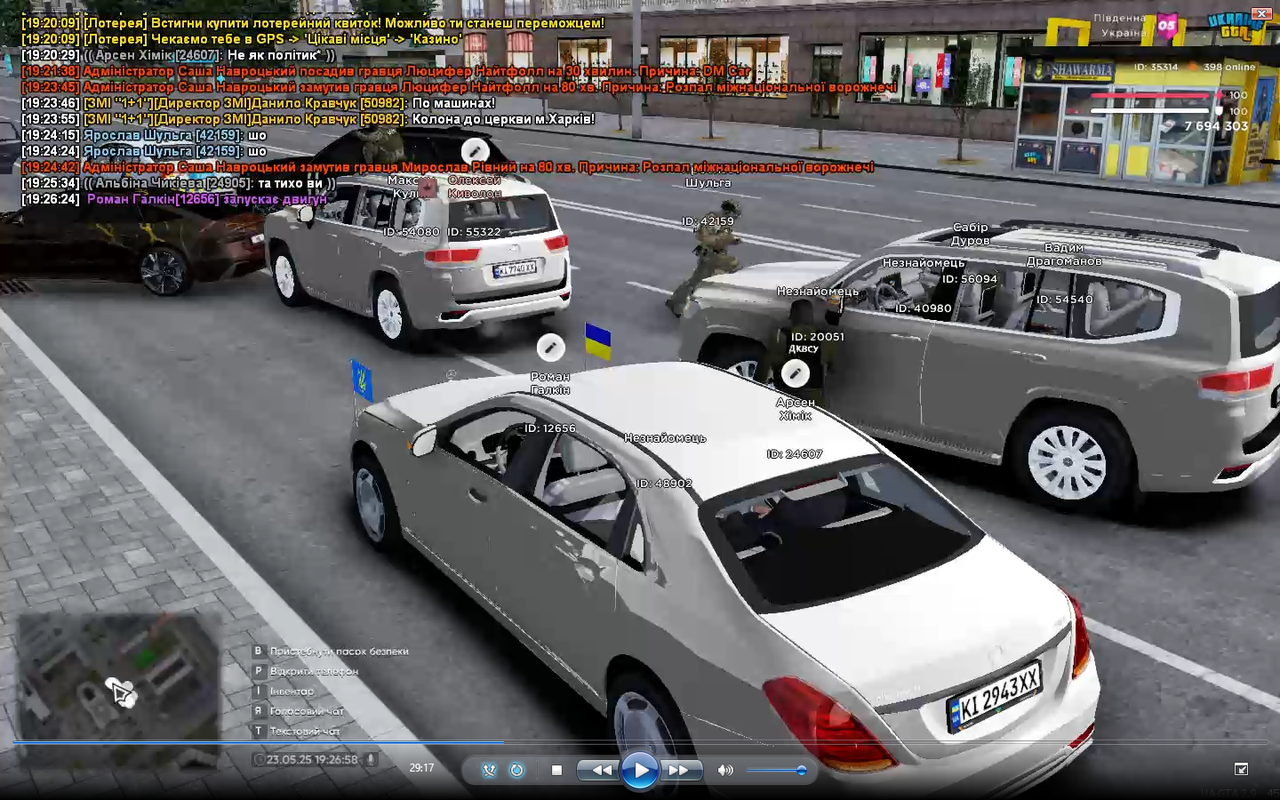Click the exit full-screen icon
1280x800 pixels.
coord(1241,769)
